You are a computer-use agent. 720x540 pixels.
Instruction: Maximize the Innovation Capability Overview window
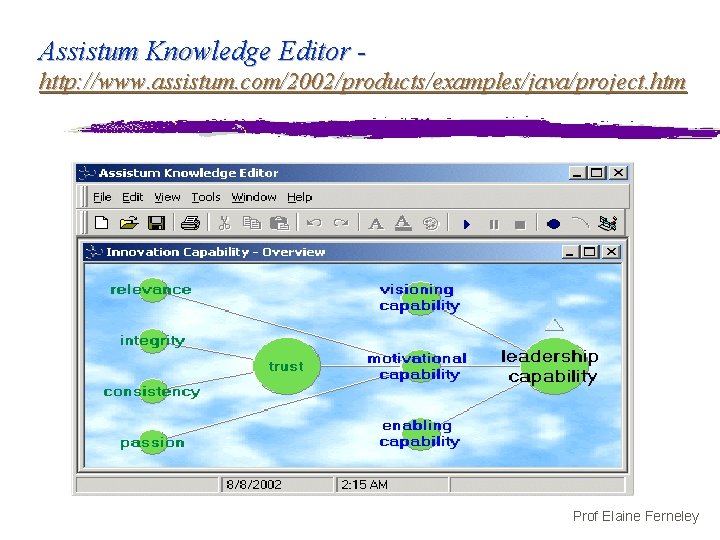[x=590, y=252]
